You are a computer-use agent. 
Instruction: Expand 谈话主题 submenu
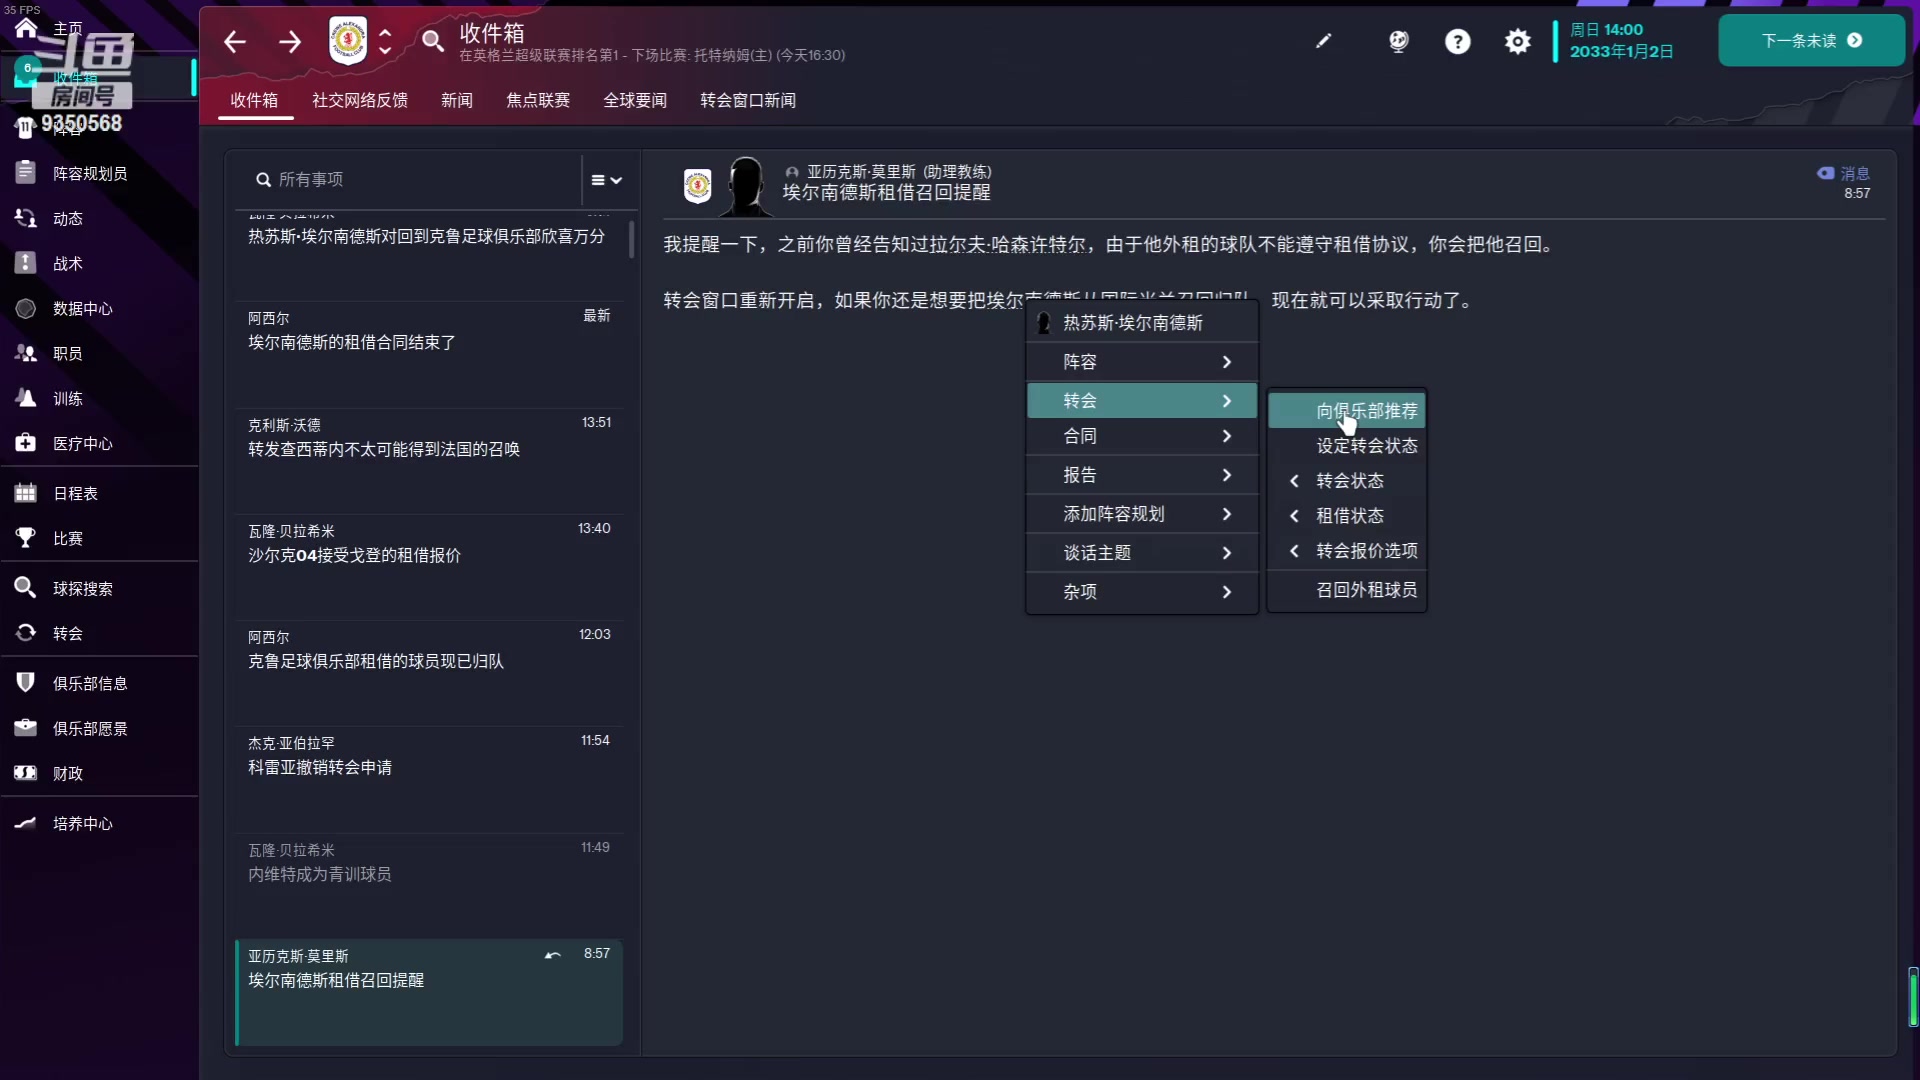1142,553
